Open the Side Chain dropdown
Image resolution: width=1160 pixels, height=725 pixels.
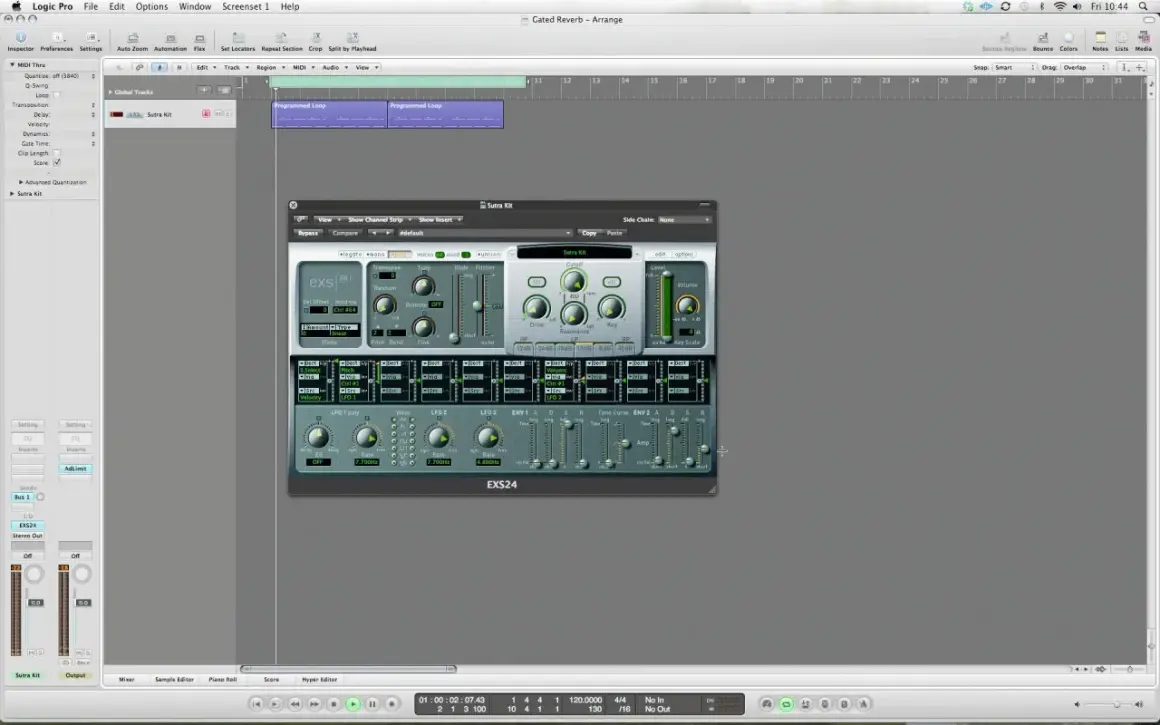point(684,220)
